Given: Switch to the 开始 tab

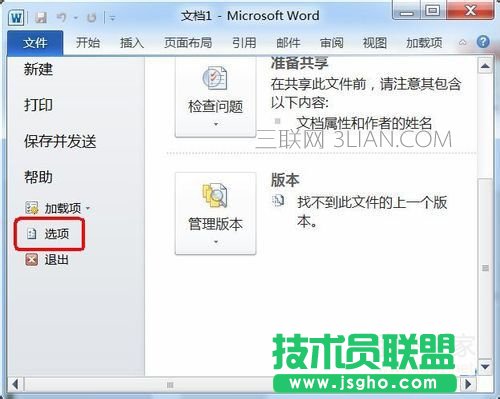Looking at the screenshot, I should [88, 43].
